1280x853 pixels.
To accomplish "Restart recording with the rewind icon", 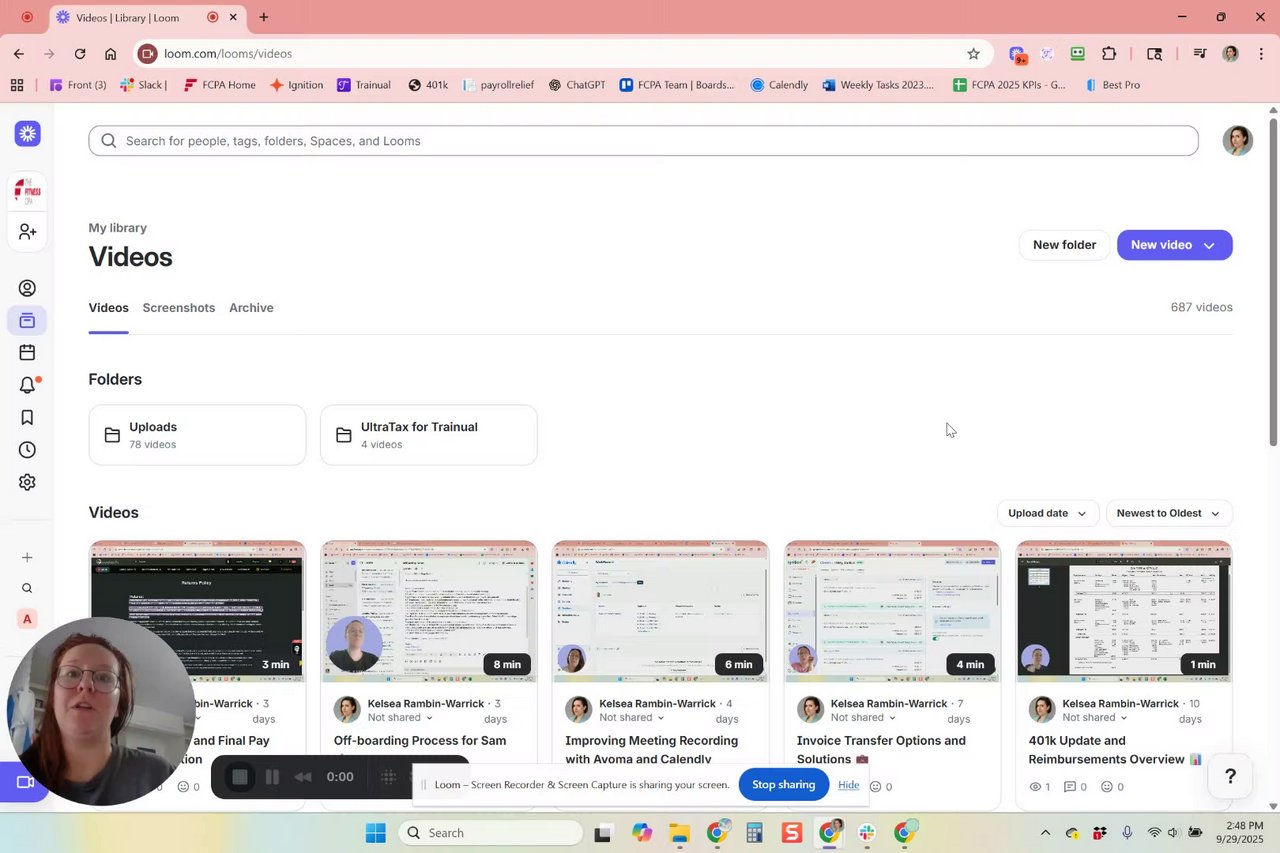I will [x=303, y=777].
